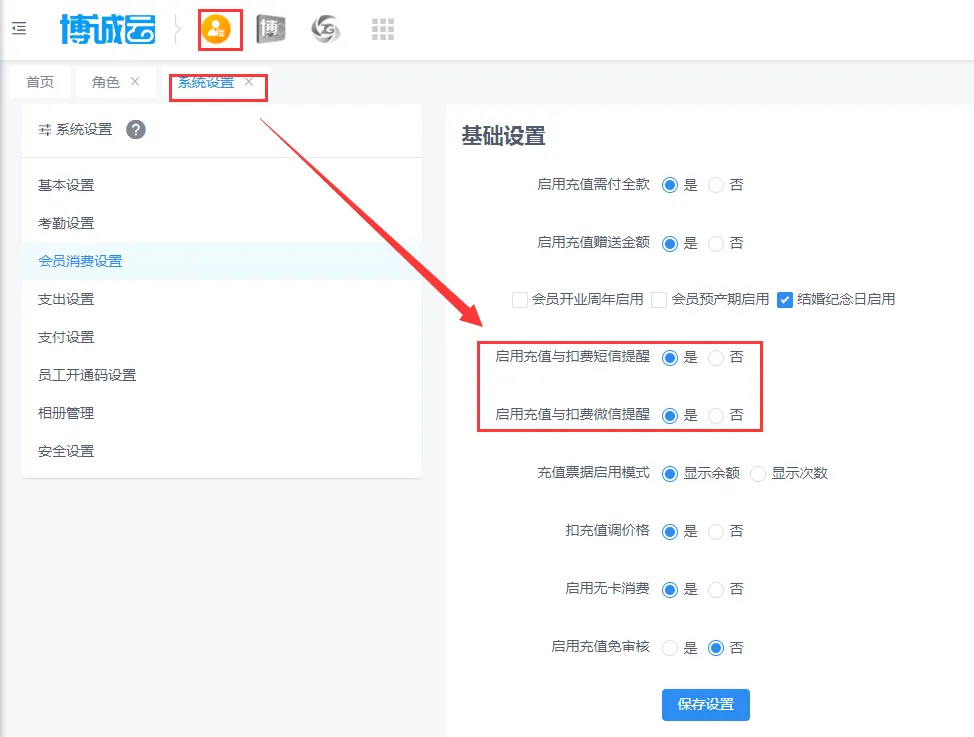Screen dimensions: 974x737
Task: Click the help question mark icon
Action: [x=136, y=129]
